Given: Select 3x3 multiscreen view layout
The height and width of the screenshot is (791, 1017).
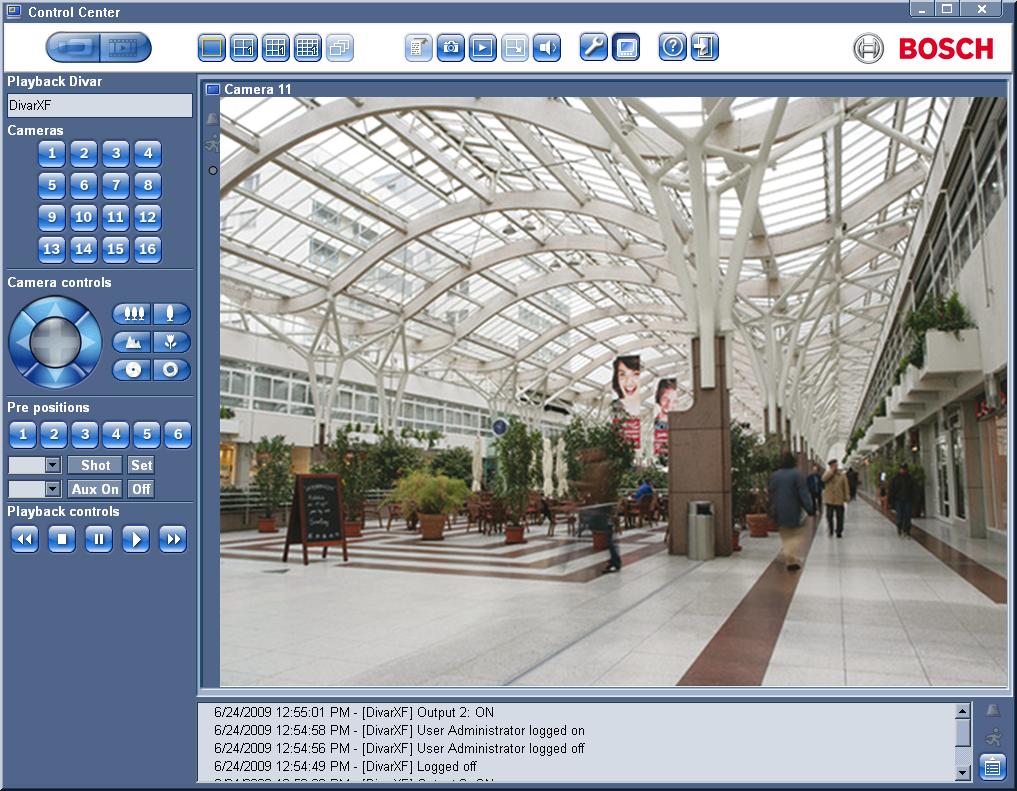Looking at the screenshot, I should [x=276, y=47].
